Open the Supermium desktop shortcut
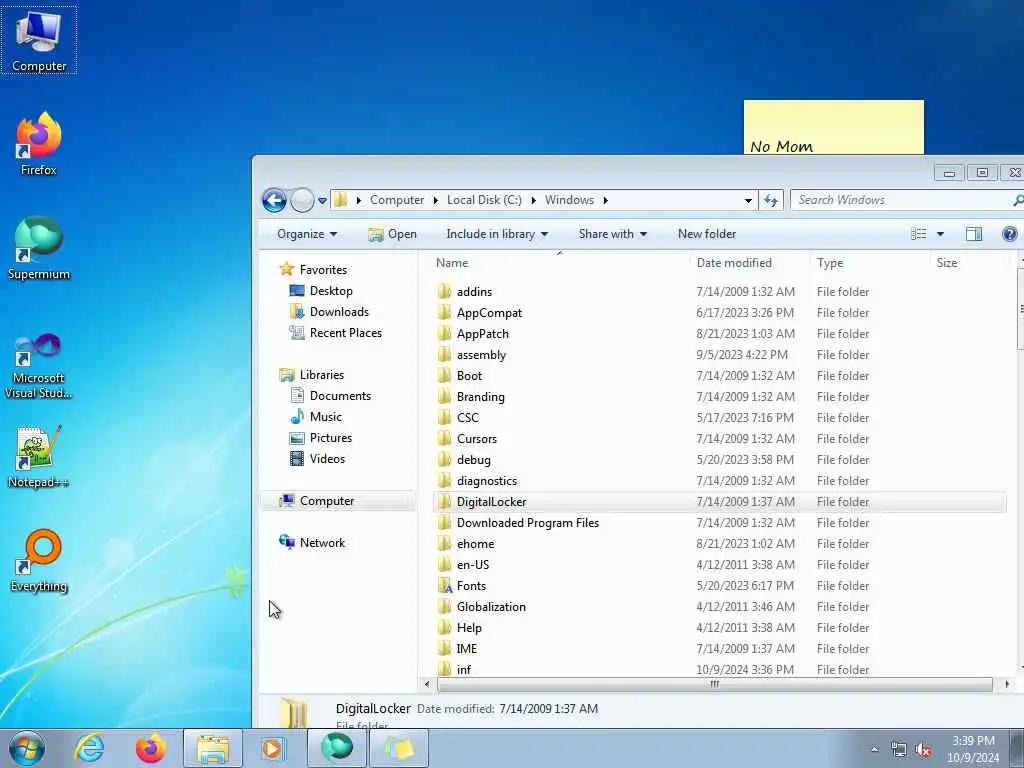The width and height of the screenshot is (1024, 768). pyautogui.click(x=39, y=248)
